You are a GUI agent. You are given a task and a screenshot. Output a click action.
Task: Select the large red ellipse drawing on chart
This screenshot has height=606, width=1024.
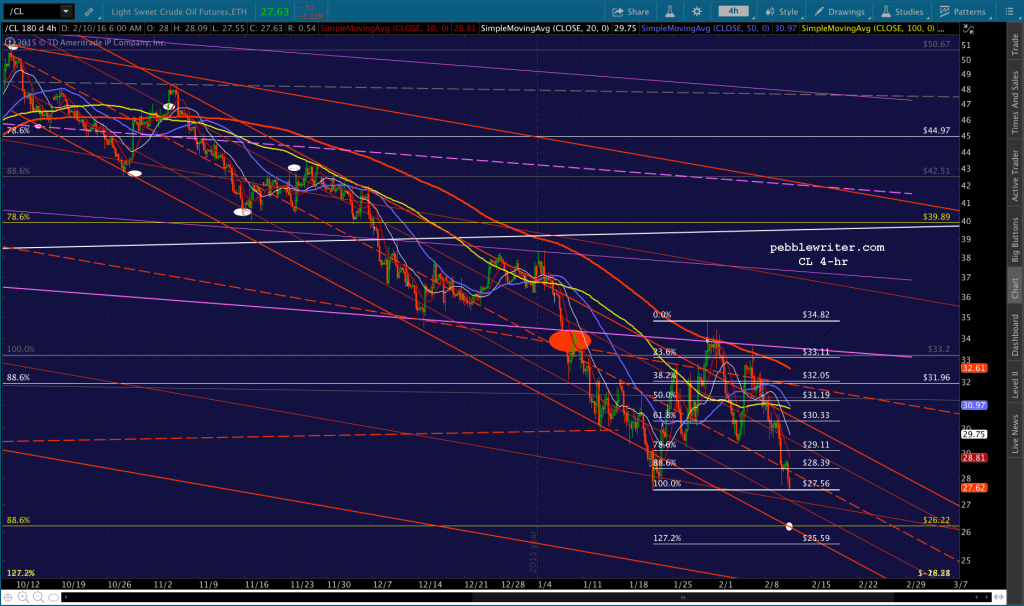tap(569, 341)
